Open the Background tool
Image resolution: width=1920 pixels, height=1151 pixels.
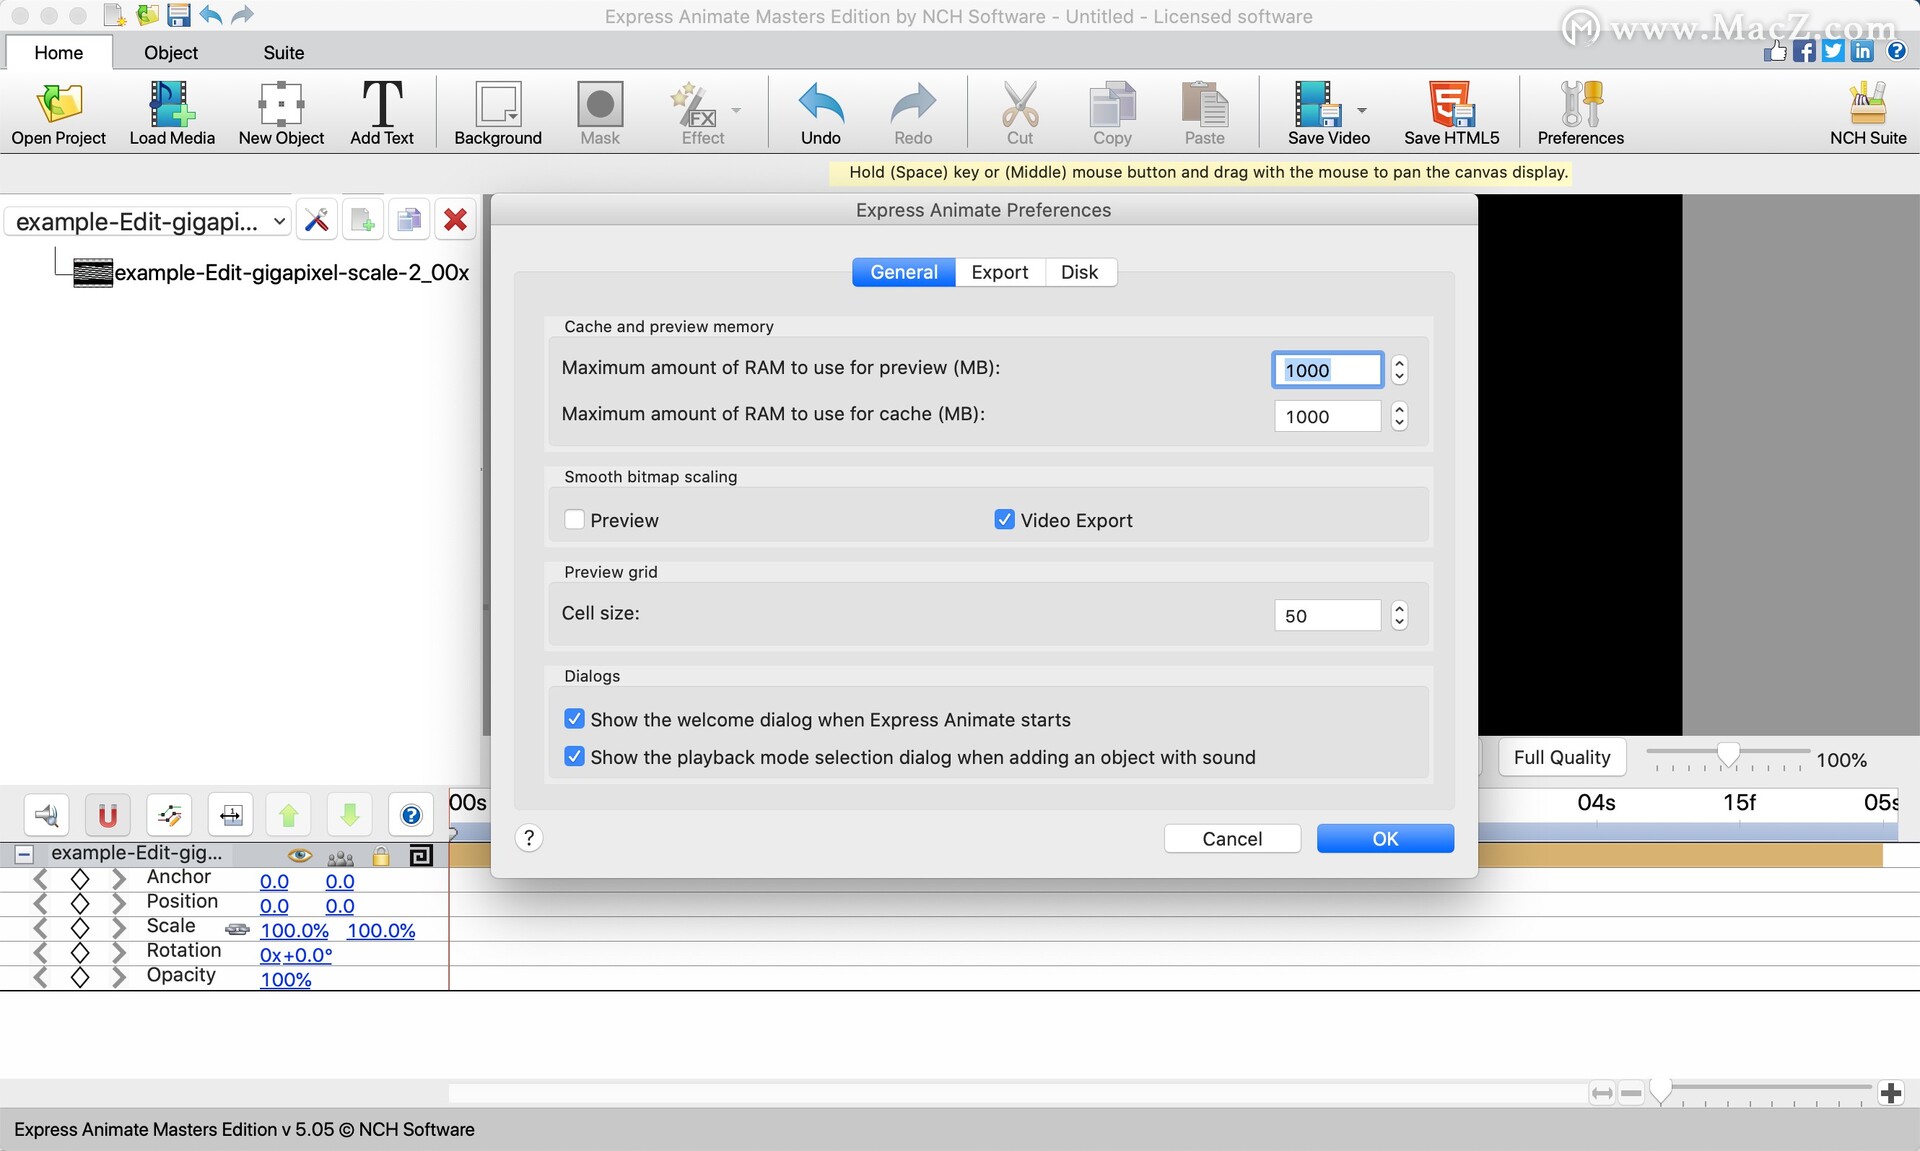pyautogui.click(x=498, y=112)
